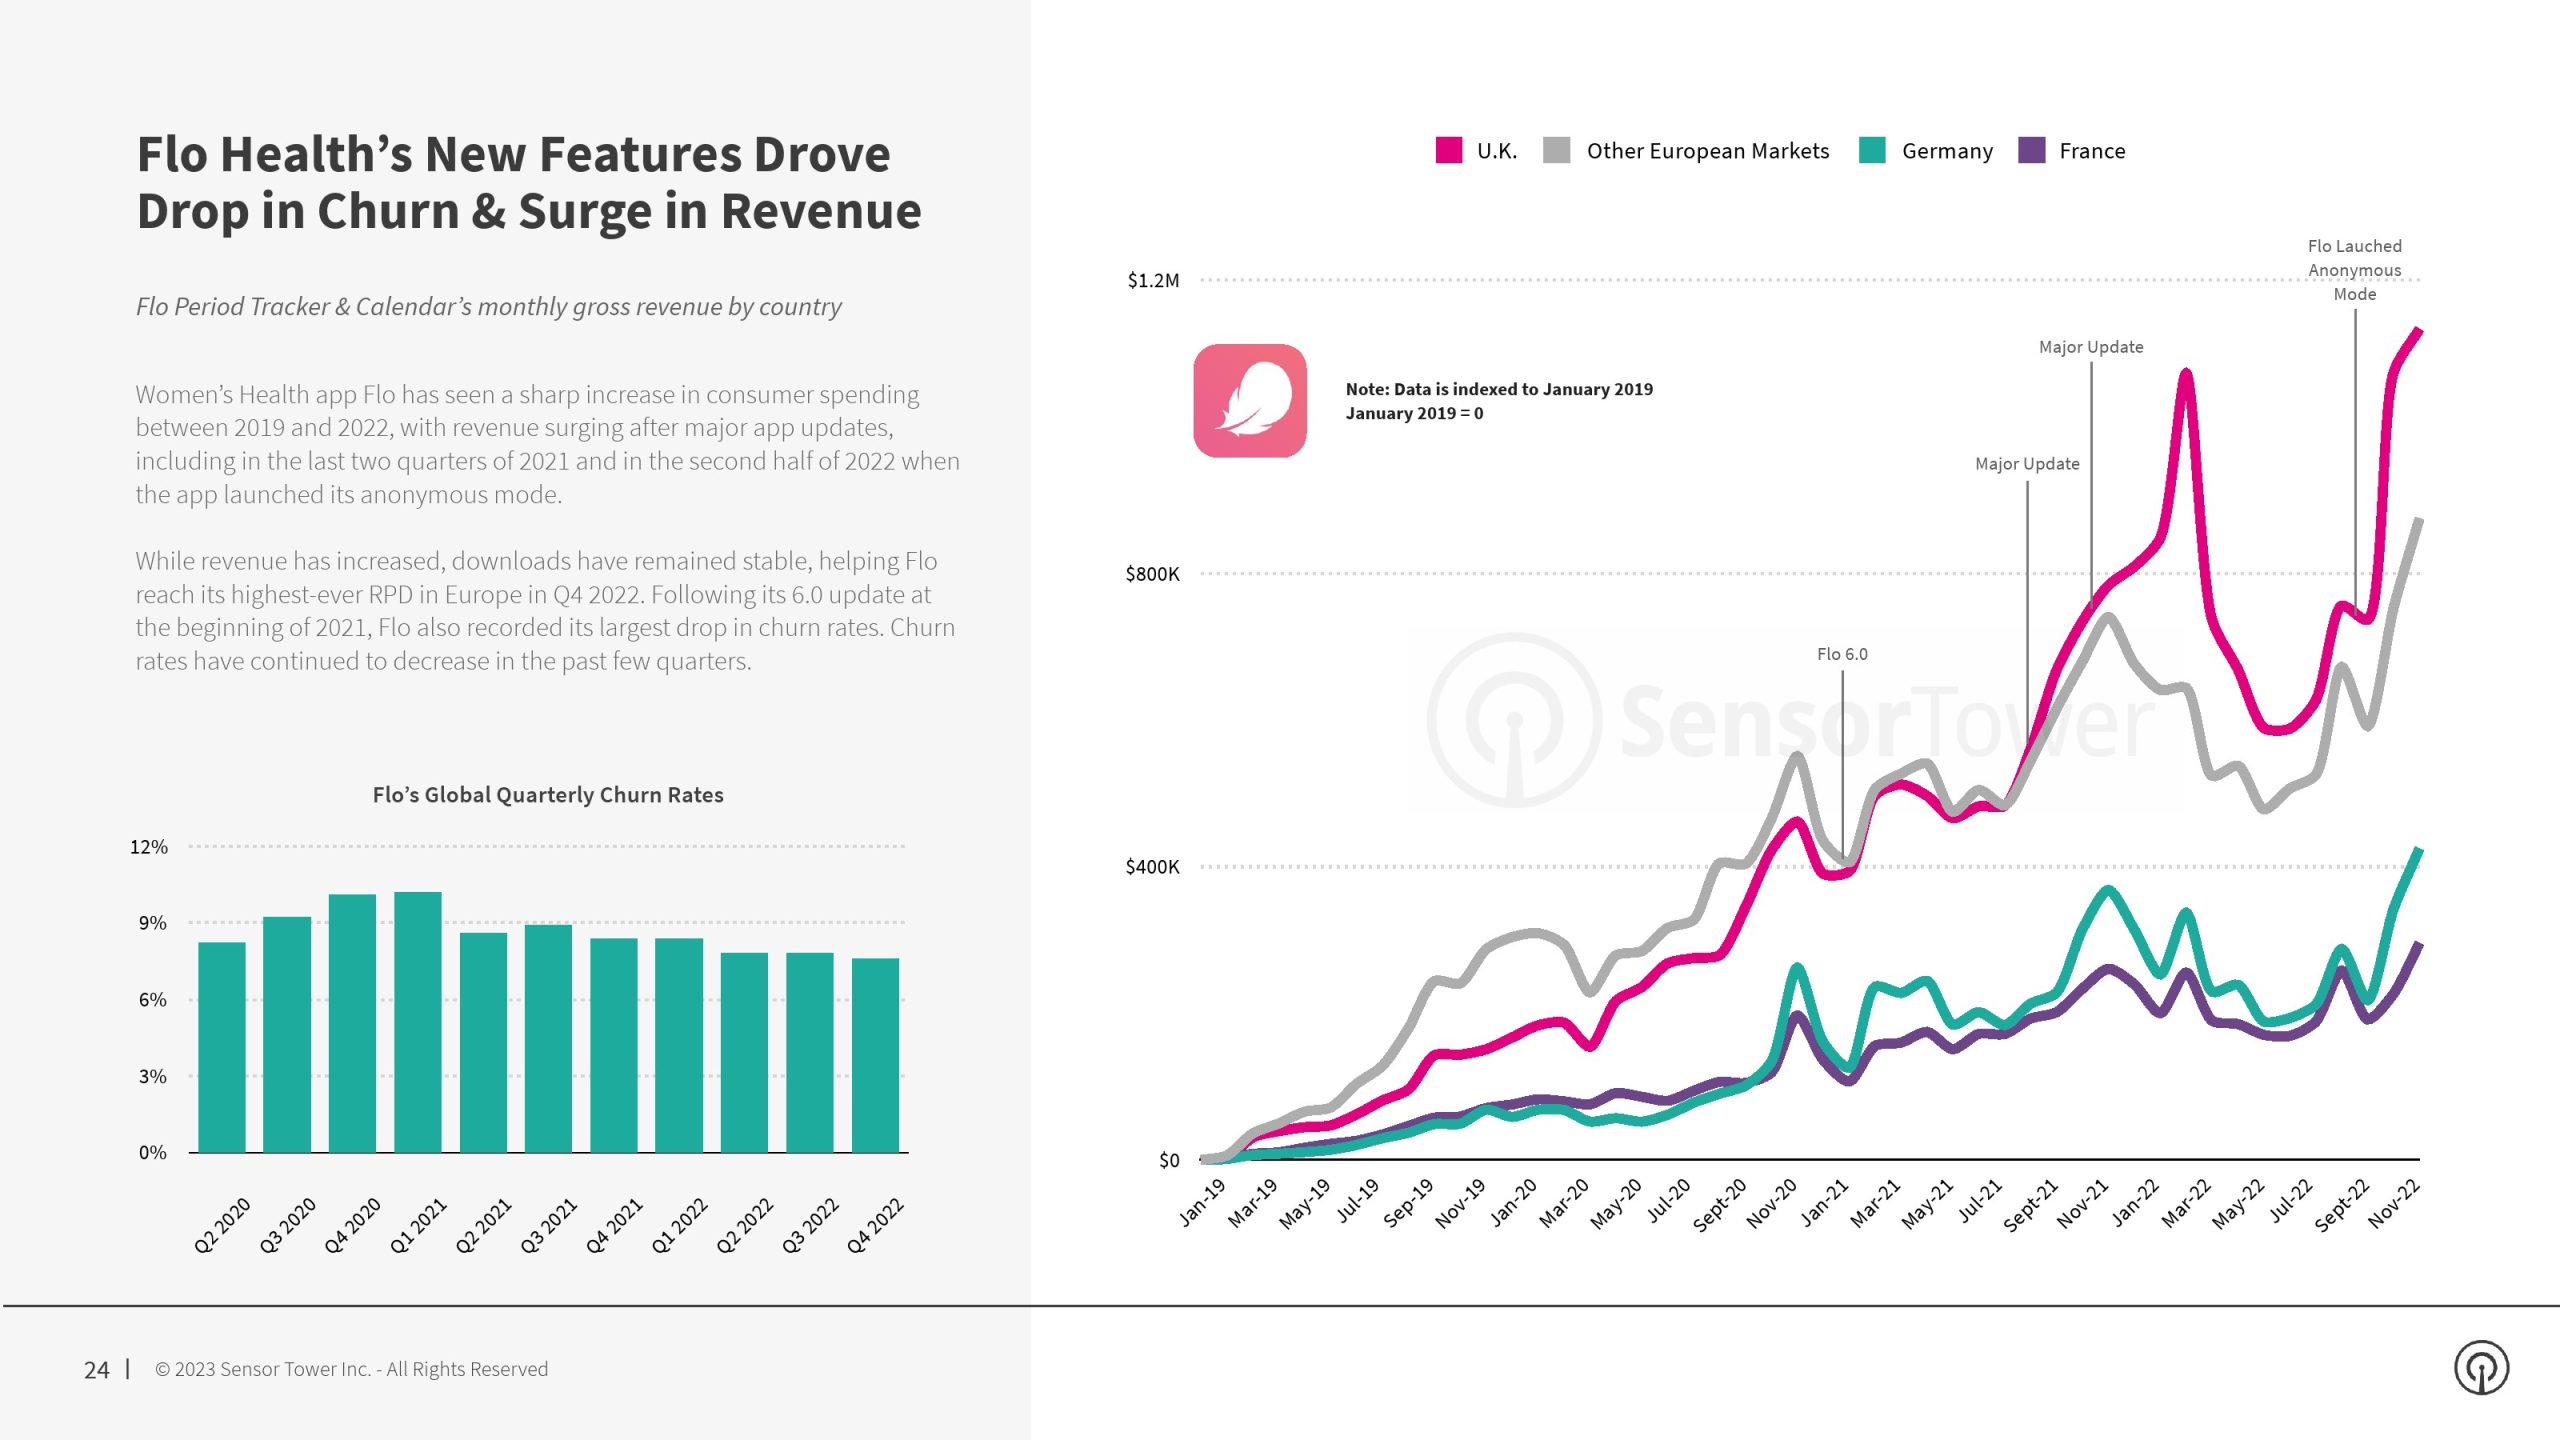
Task: Click the Q2 2021 churn bar
Action: tap(483, 1043)
